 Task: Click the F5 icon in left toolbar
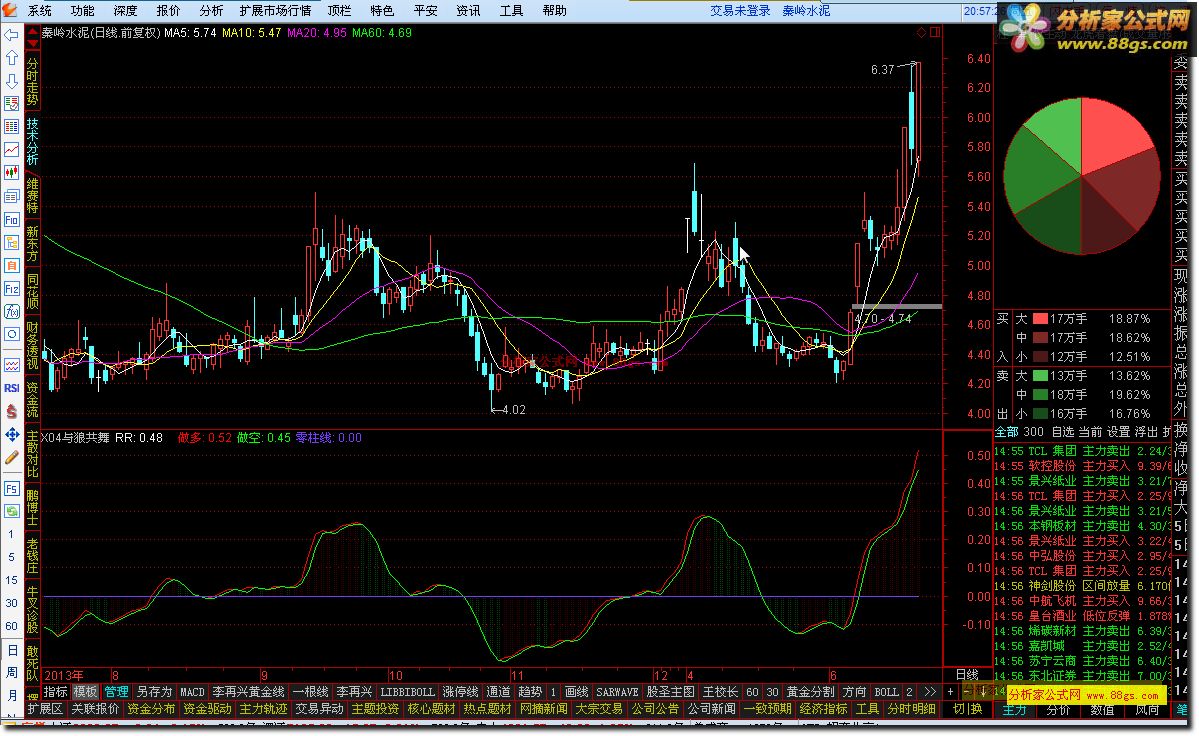click(x=11, y=488)
